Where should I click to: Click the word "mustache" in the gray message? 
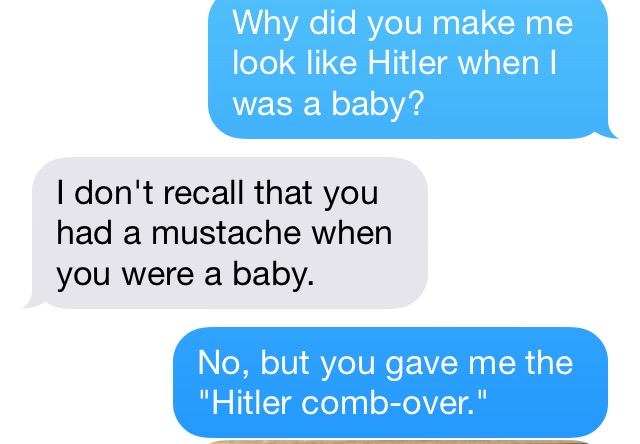[x=226, y=233]
